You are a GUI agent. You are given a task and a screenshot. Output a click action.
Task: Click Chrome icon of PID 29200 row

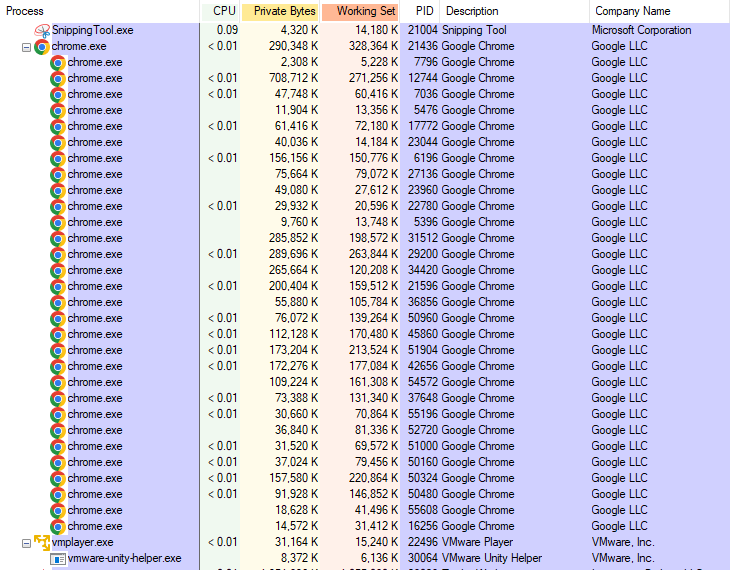[58, 254]
